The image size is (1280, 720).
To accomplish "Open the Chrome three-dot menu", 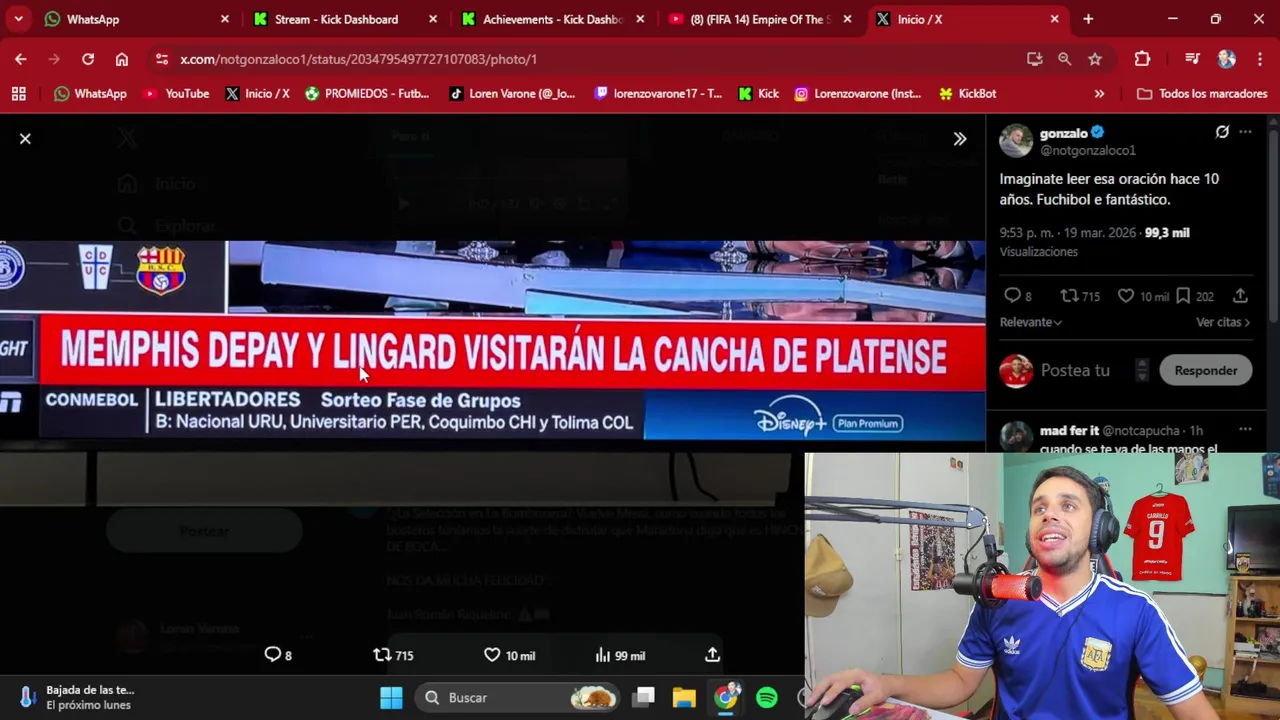I will coord(1259,59).
